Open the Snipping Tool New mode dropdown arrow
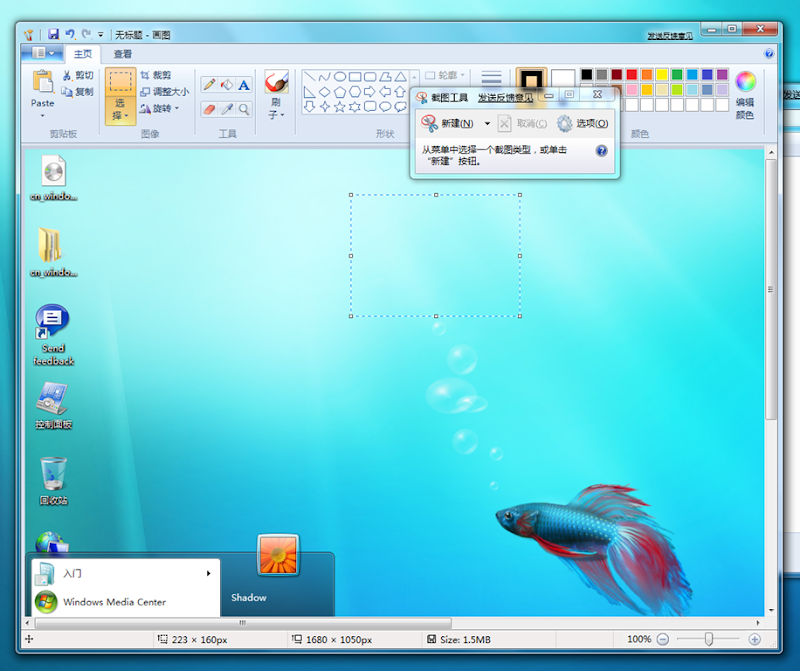This screenshot has height=671, width=800. point(487,123)
